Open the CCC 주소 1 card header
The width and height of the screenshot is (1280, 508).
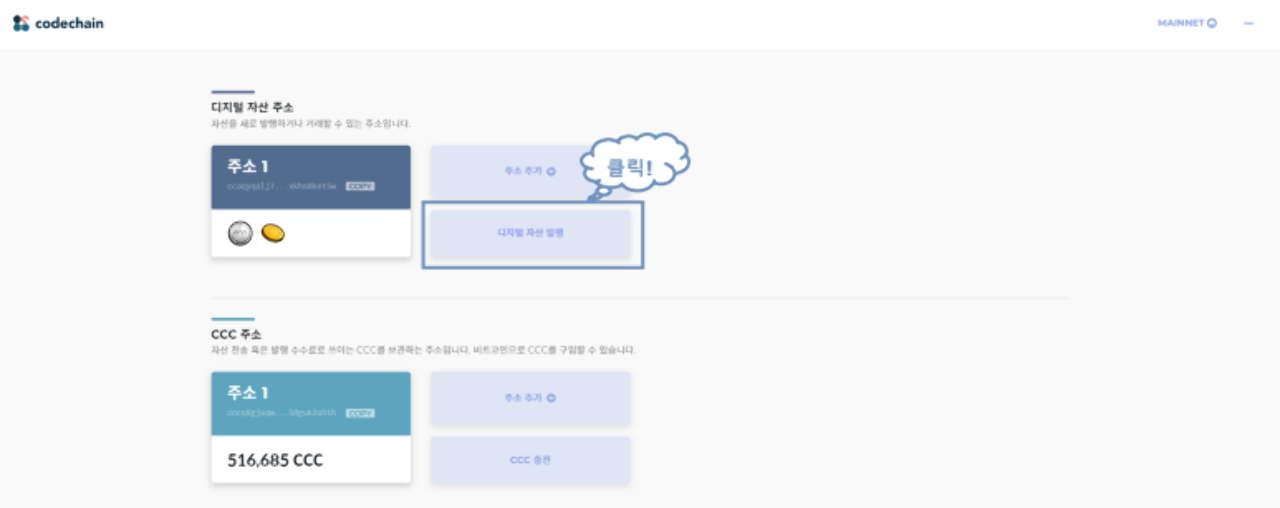click(311, 403)
